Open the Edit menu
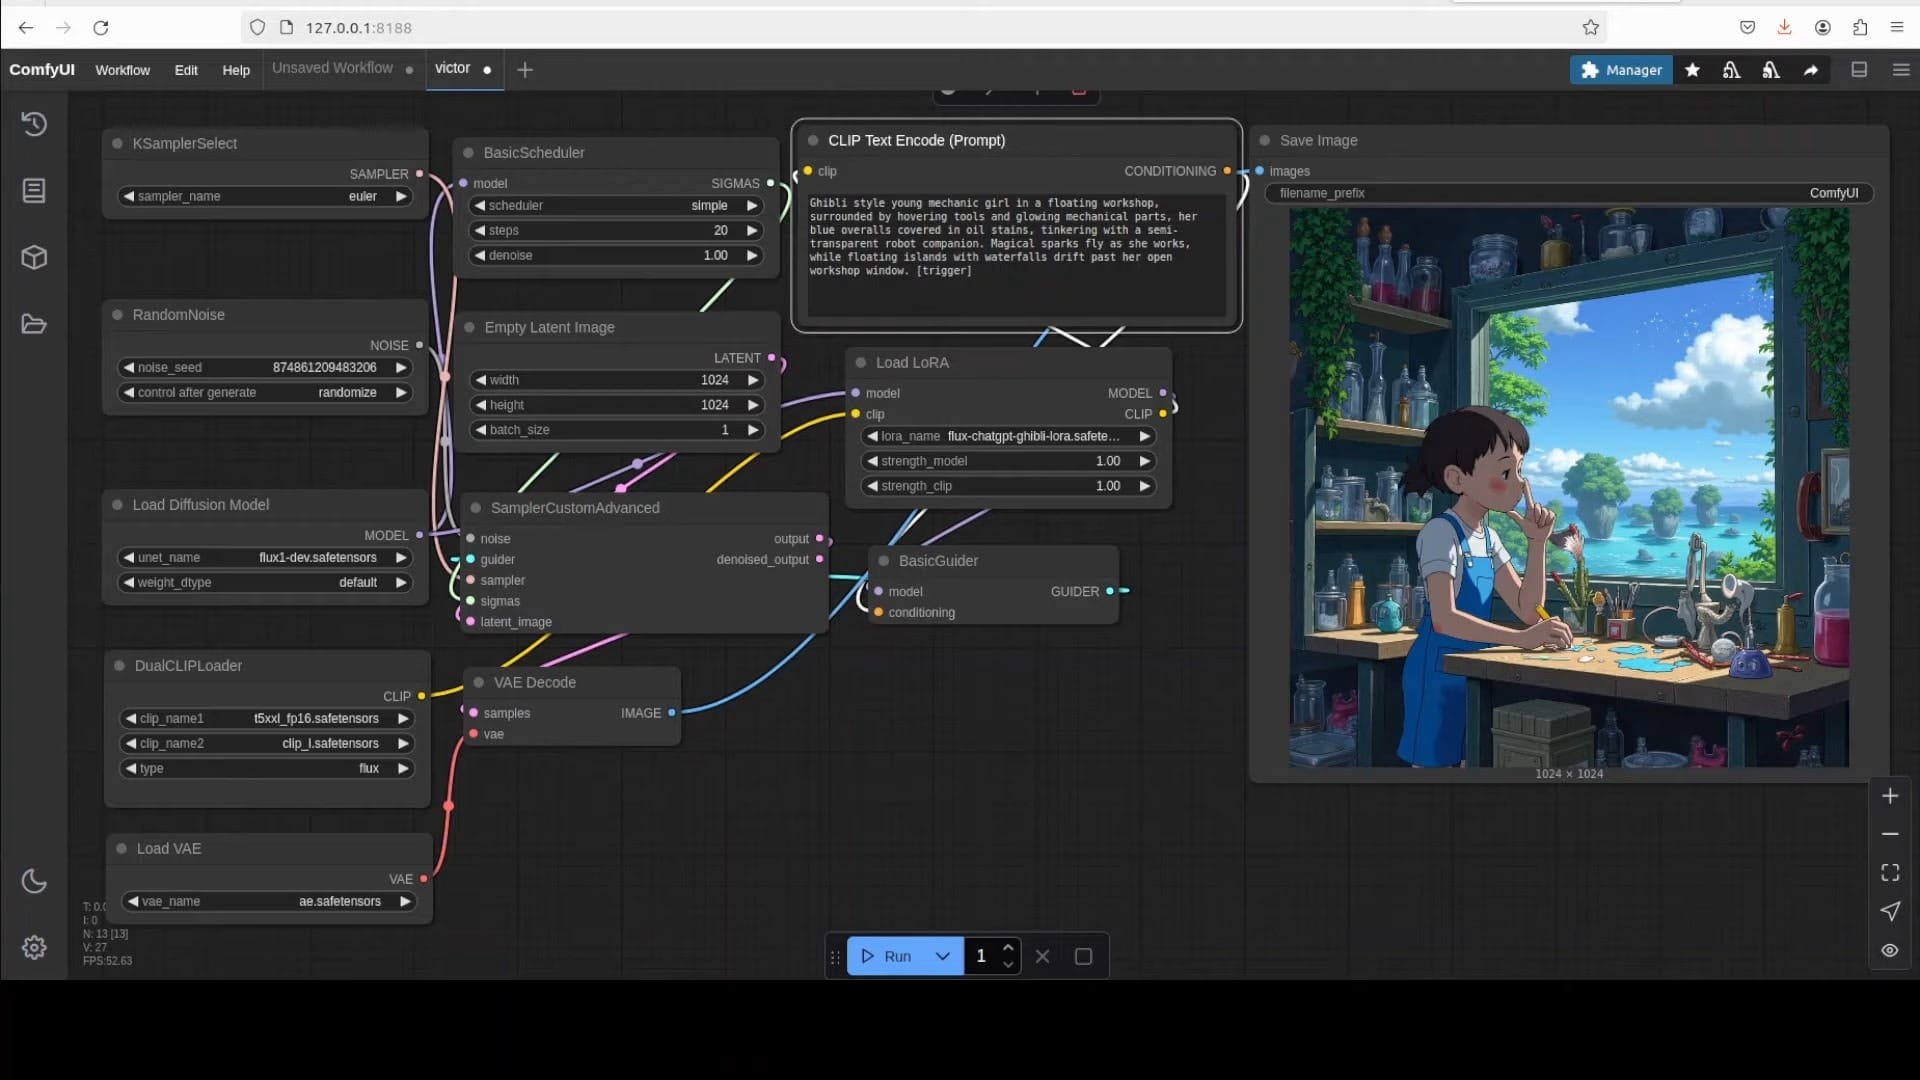 (186, 70)
